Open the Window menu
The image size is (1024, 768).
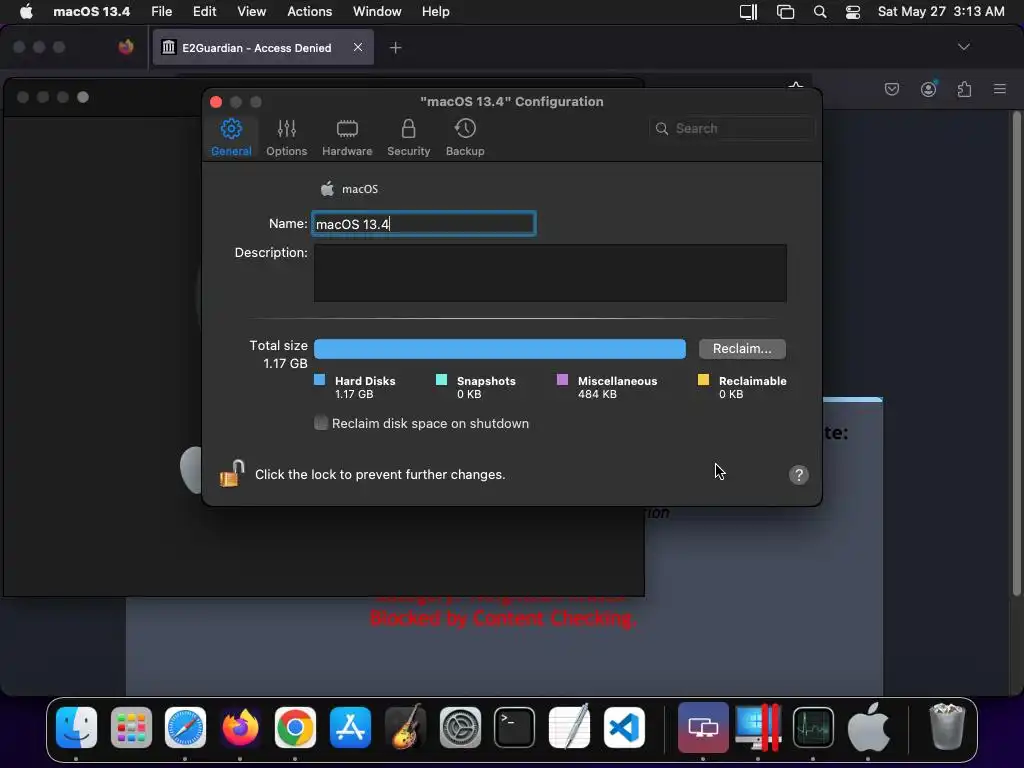[377, 12]
